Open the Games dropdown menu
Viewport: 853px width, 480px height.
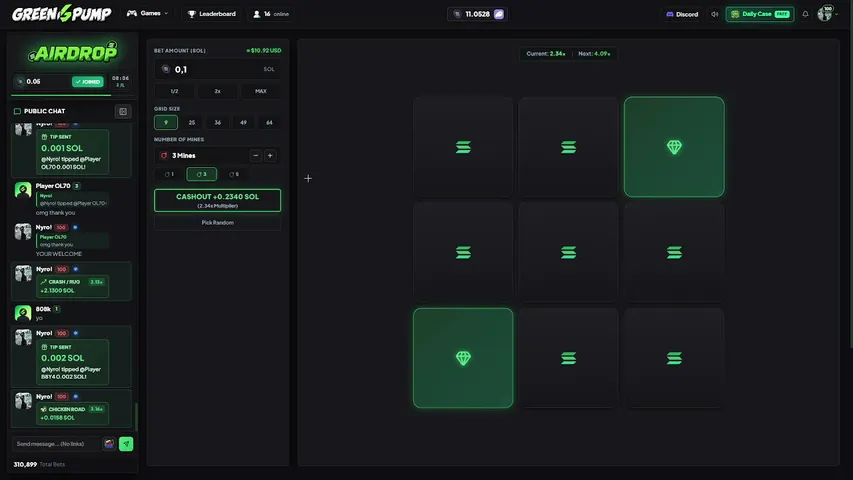coord(147,14)
